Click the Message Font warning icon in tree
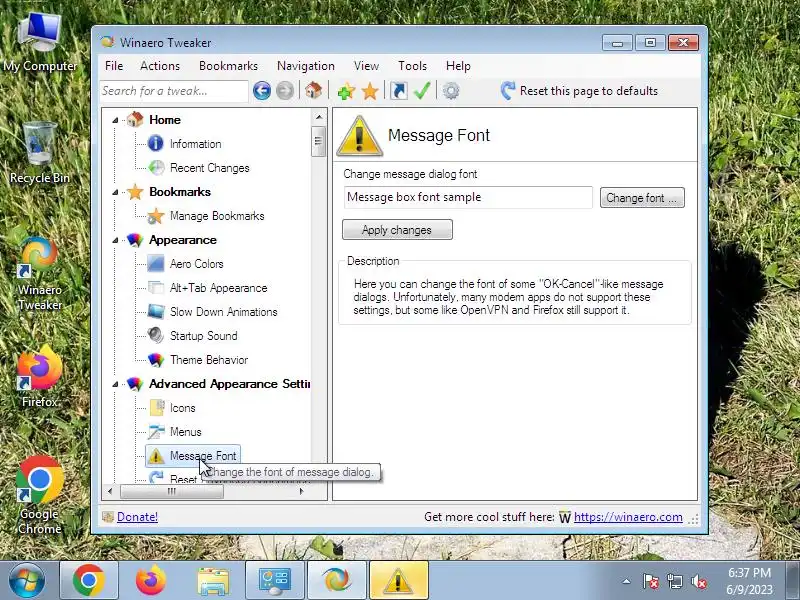Viewport: 800px width, 600px height. tap(156, 456)
